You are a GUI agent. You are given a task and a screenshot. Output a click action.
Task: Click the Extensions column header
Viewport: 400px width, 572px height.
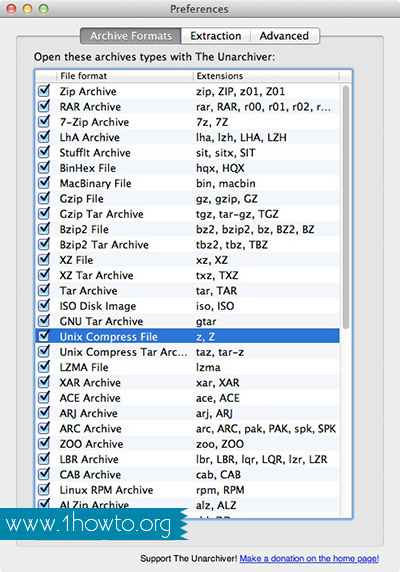click(x=266, y=76)
